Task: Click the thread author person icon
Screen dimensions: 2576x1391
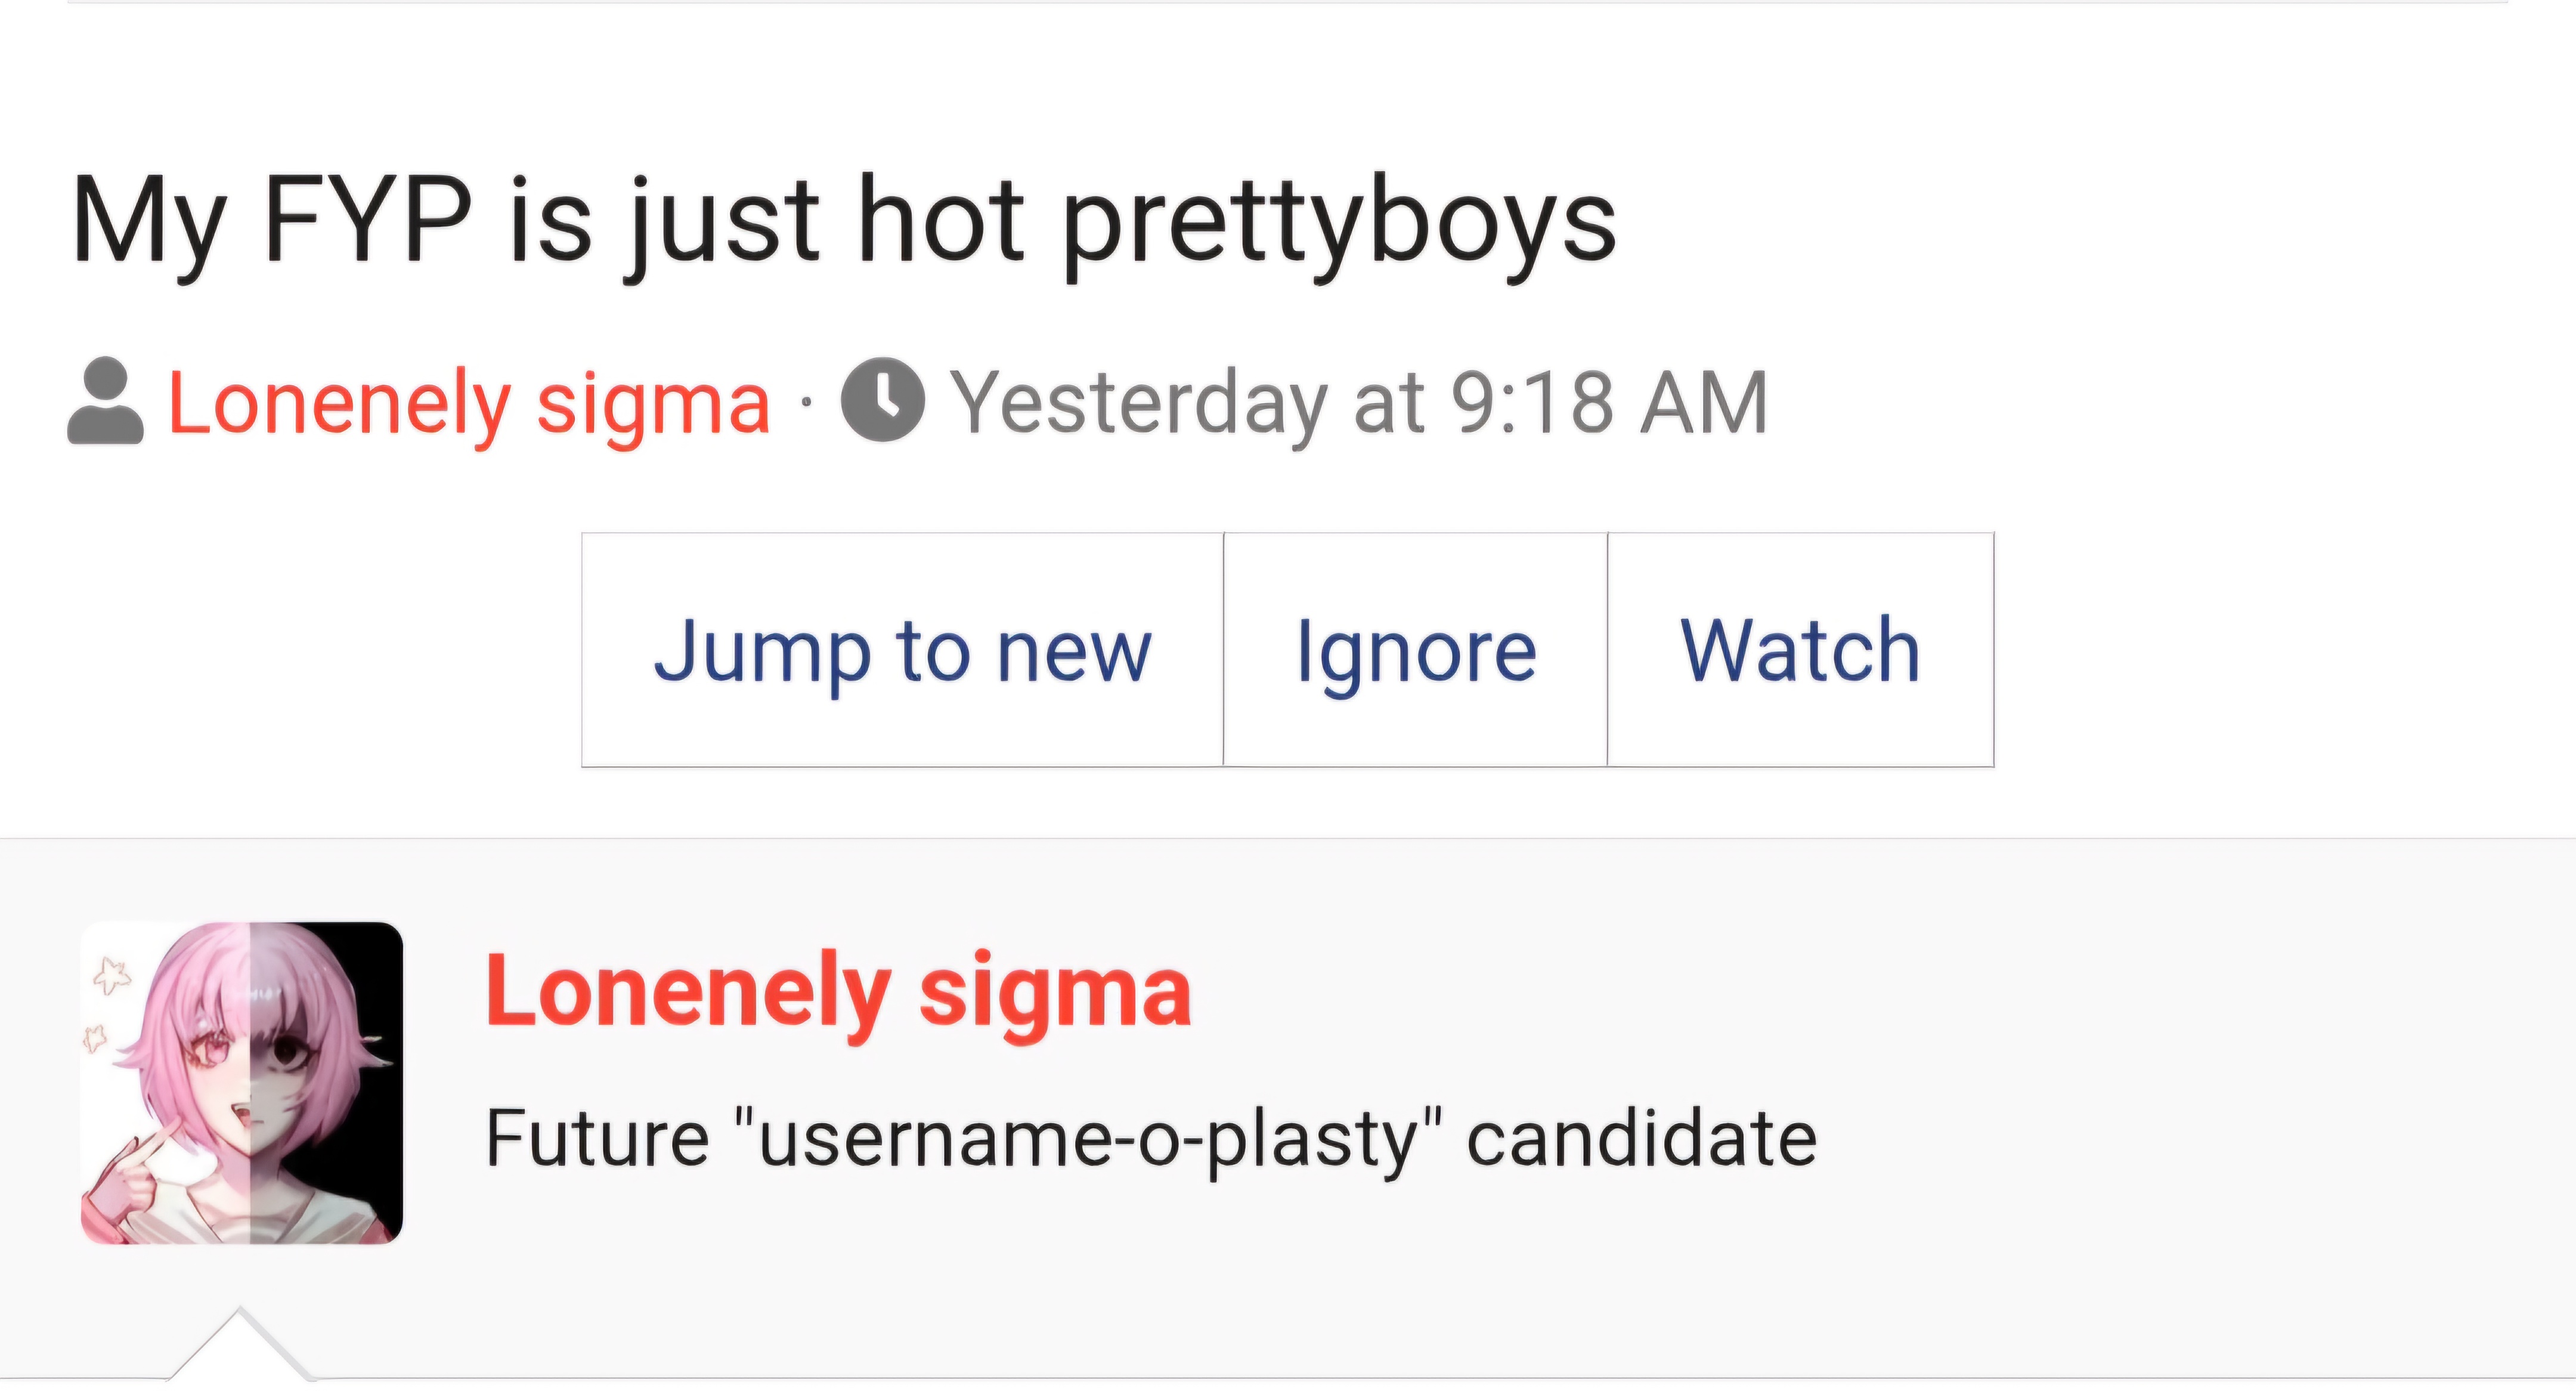Action: [105, 400]
